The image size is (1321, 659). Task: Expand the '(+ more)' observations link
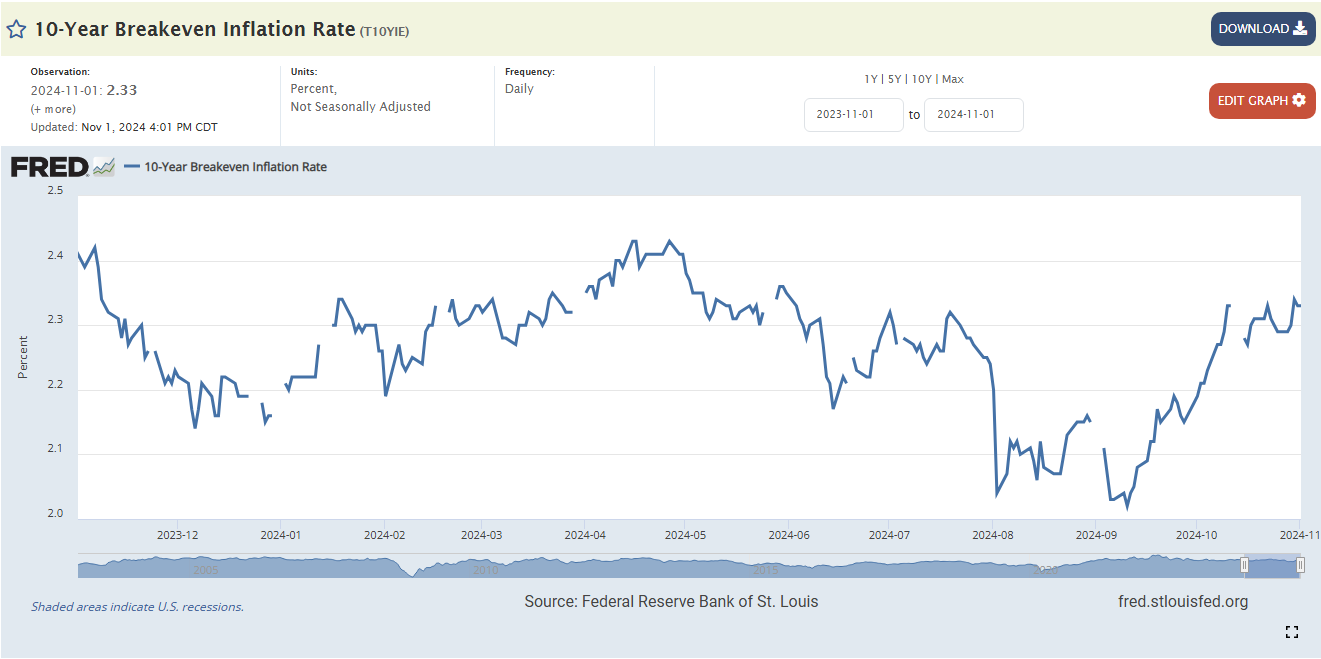pos(53,109)
